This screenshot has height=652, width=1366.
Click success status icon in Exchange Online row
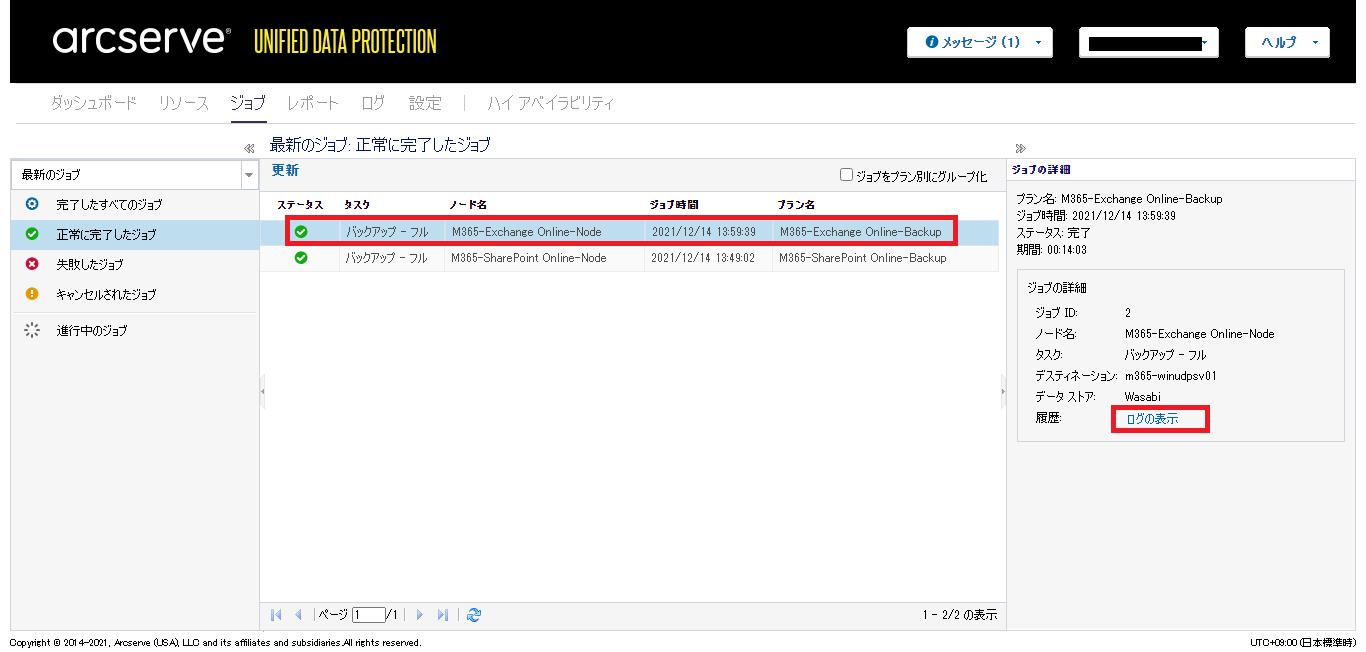pos(301,232)
